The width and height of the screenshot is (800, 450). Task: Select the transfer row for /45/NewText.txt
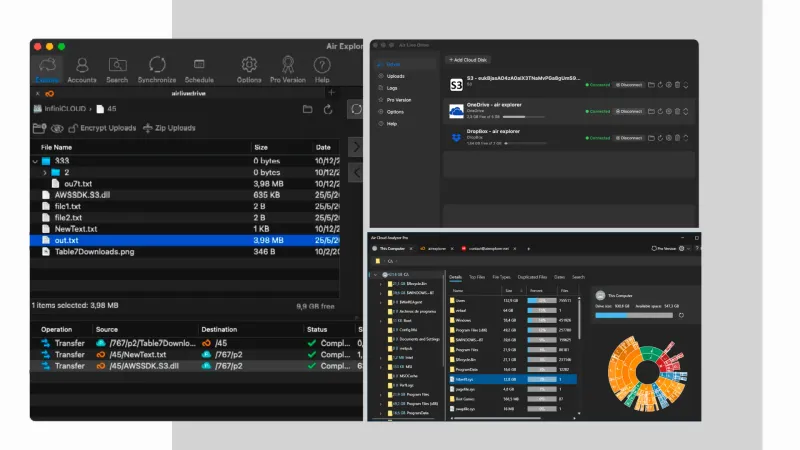pos(196,355)
